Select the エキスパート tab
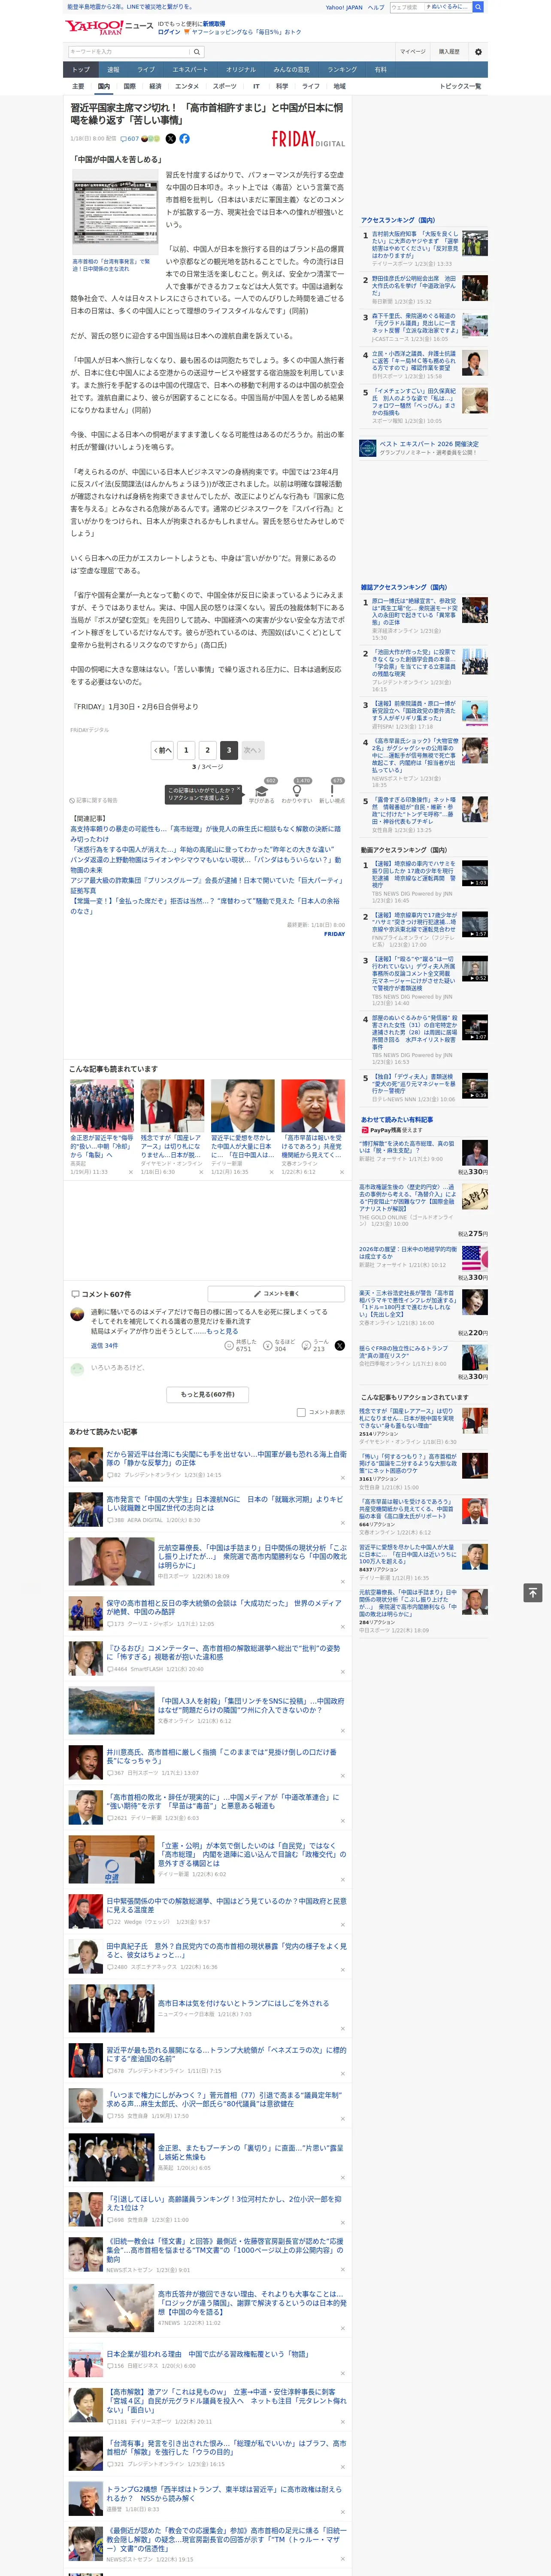This screenshot has height=2576, width=551. pos(190,70)
